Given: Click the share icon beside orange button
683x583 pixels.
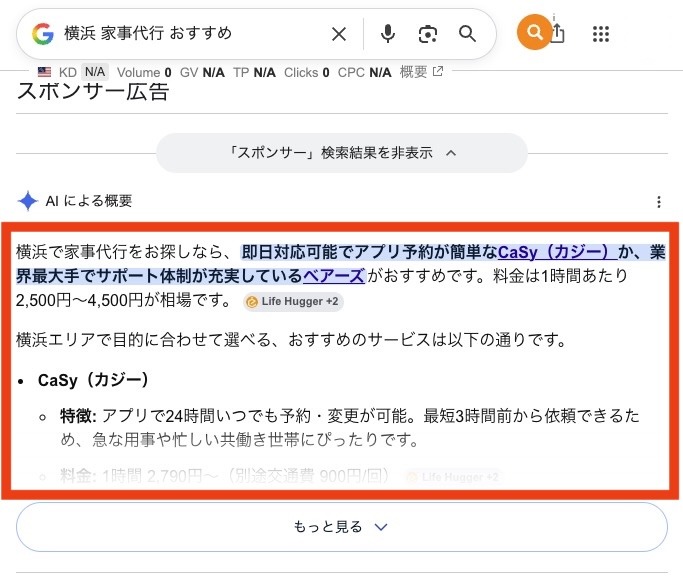Looking at the screenshot, I should tap(558, 33).
